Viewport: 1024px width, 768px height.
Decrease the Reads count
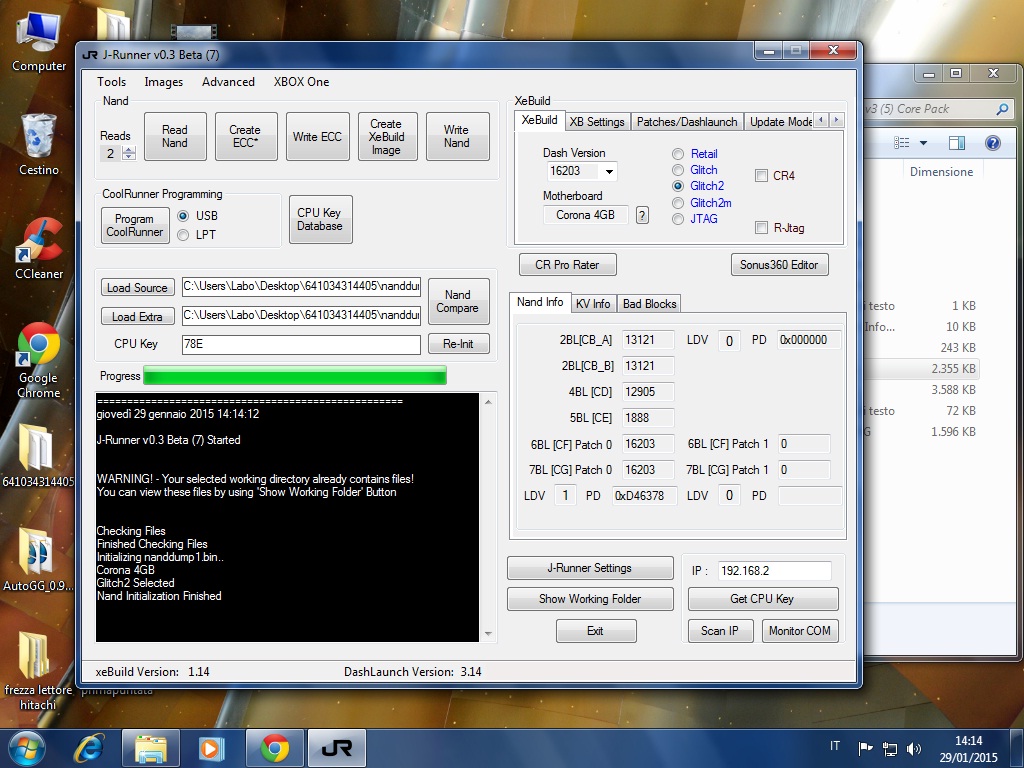pos(129,157)
